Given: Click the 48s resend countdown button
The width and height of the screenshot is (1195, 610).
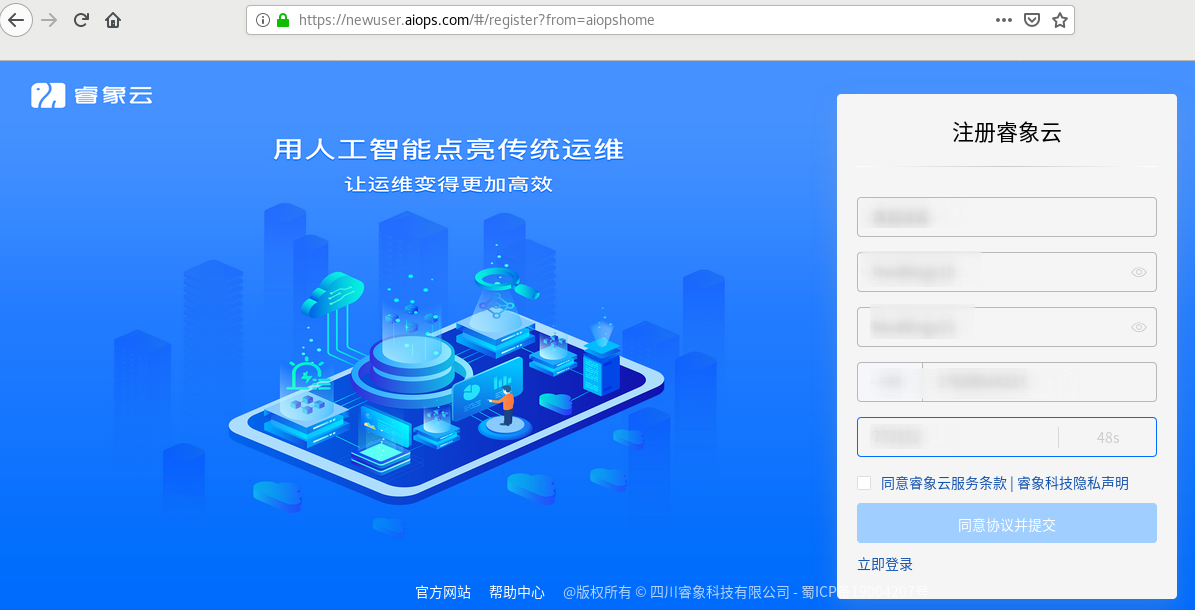Looking at the screenshot, I should click(x=1108, y=438).
